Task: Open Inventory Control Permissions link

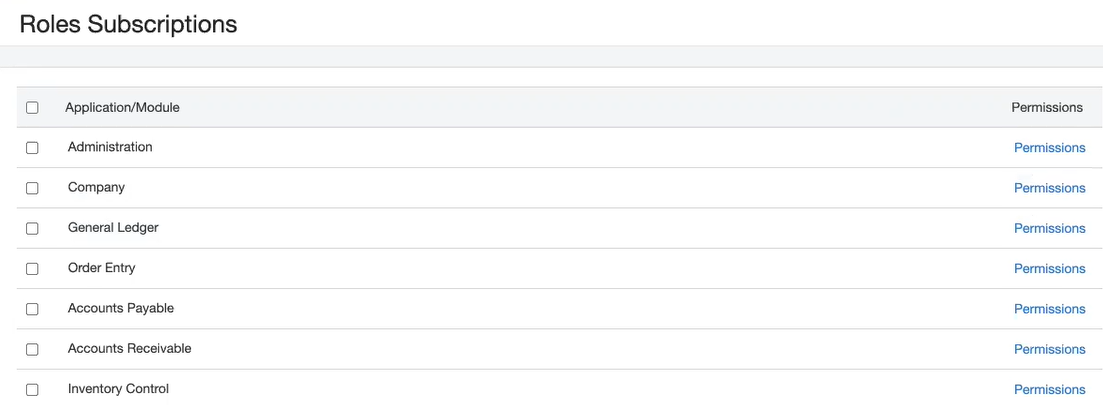Action: click(x=1049, y=389)
